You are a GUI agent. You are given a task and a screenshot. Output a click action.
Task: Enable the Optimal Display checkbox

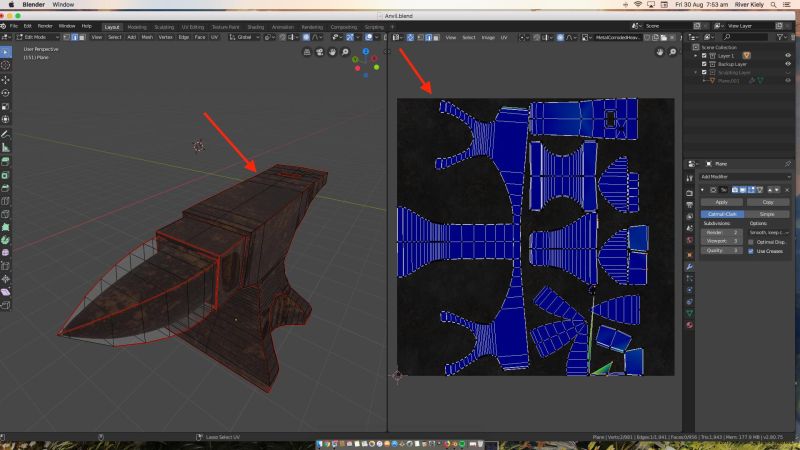click(751, 242)
